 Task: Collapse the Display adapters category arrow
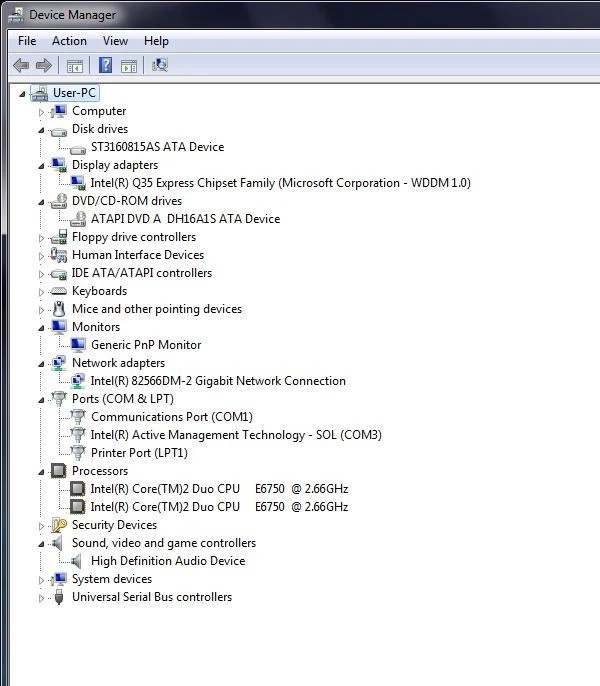point(41,166)
